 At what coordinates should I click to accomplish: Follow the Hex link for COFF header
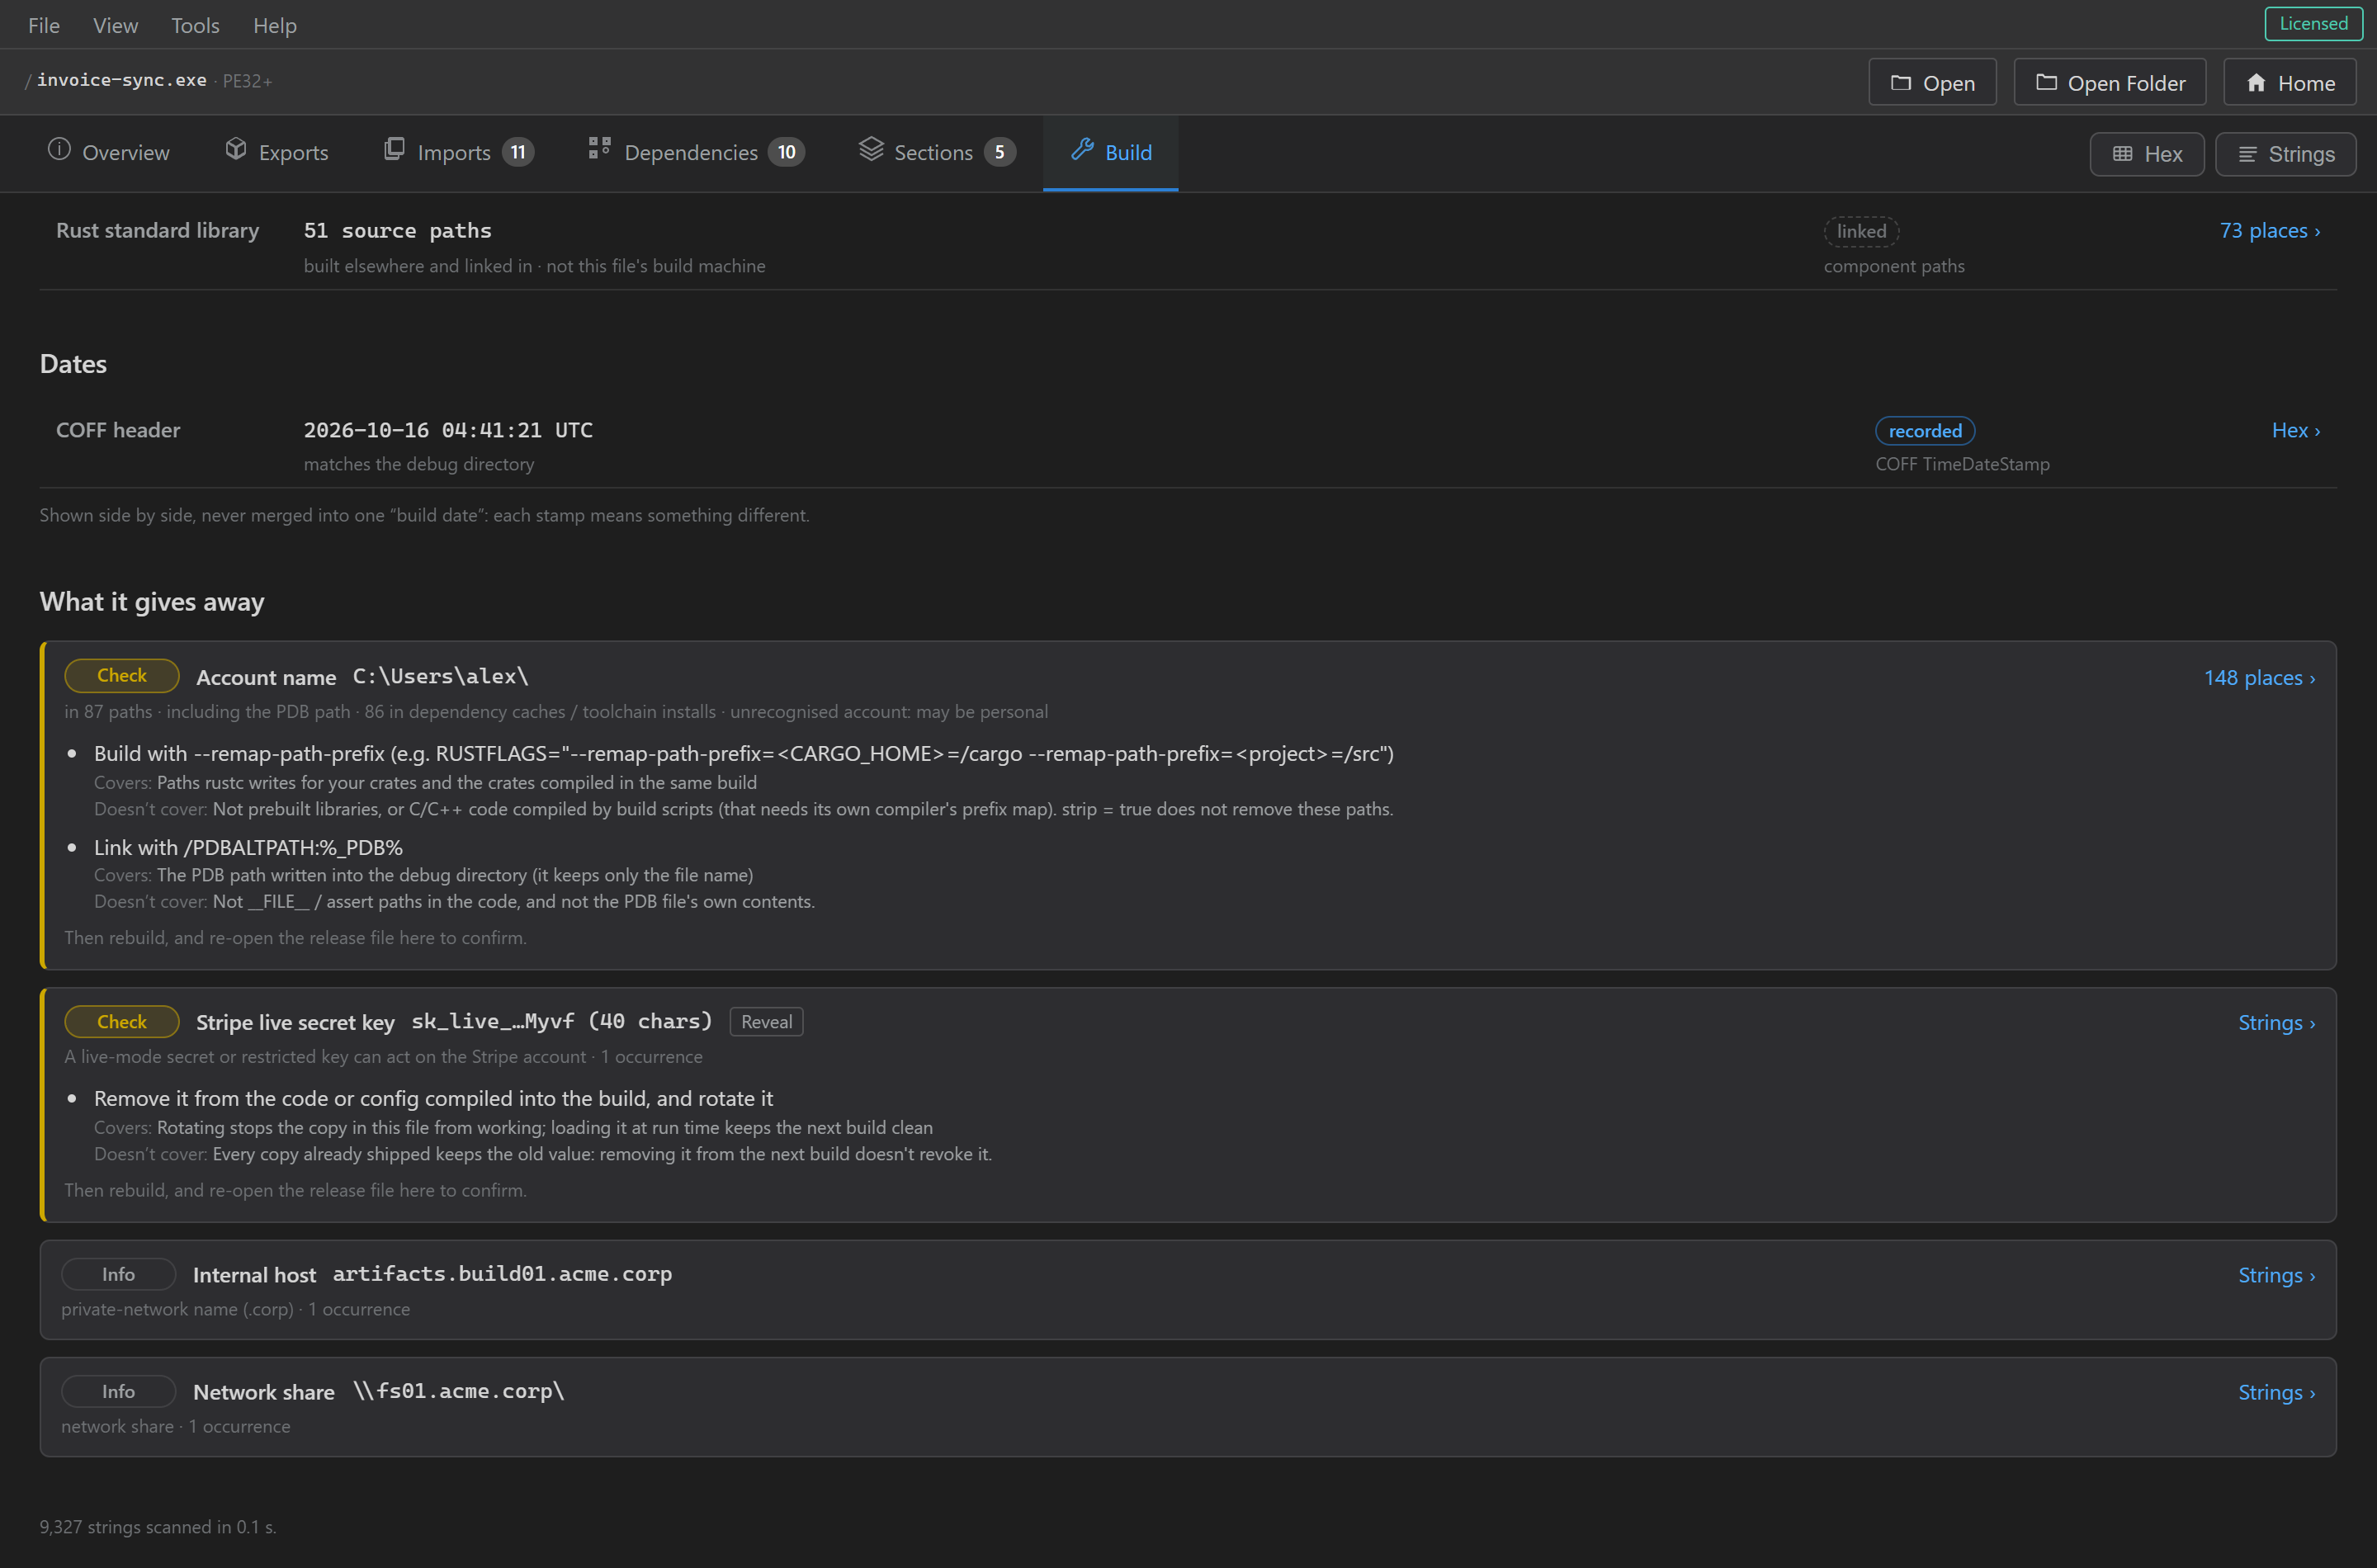point(2295,430)
